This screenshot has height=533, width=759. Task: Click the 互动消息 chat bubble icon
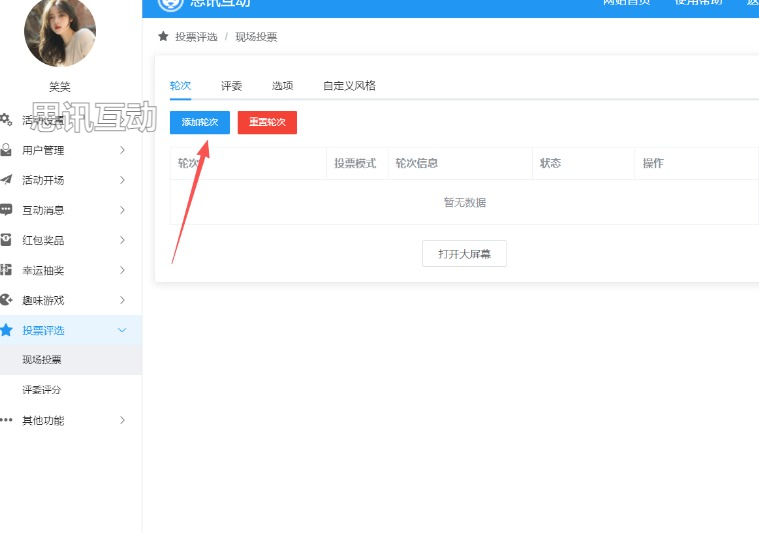point(6,210)
